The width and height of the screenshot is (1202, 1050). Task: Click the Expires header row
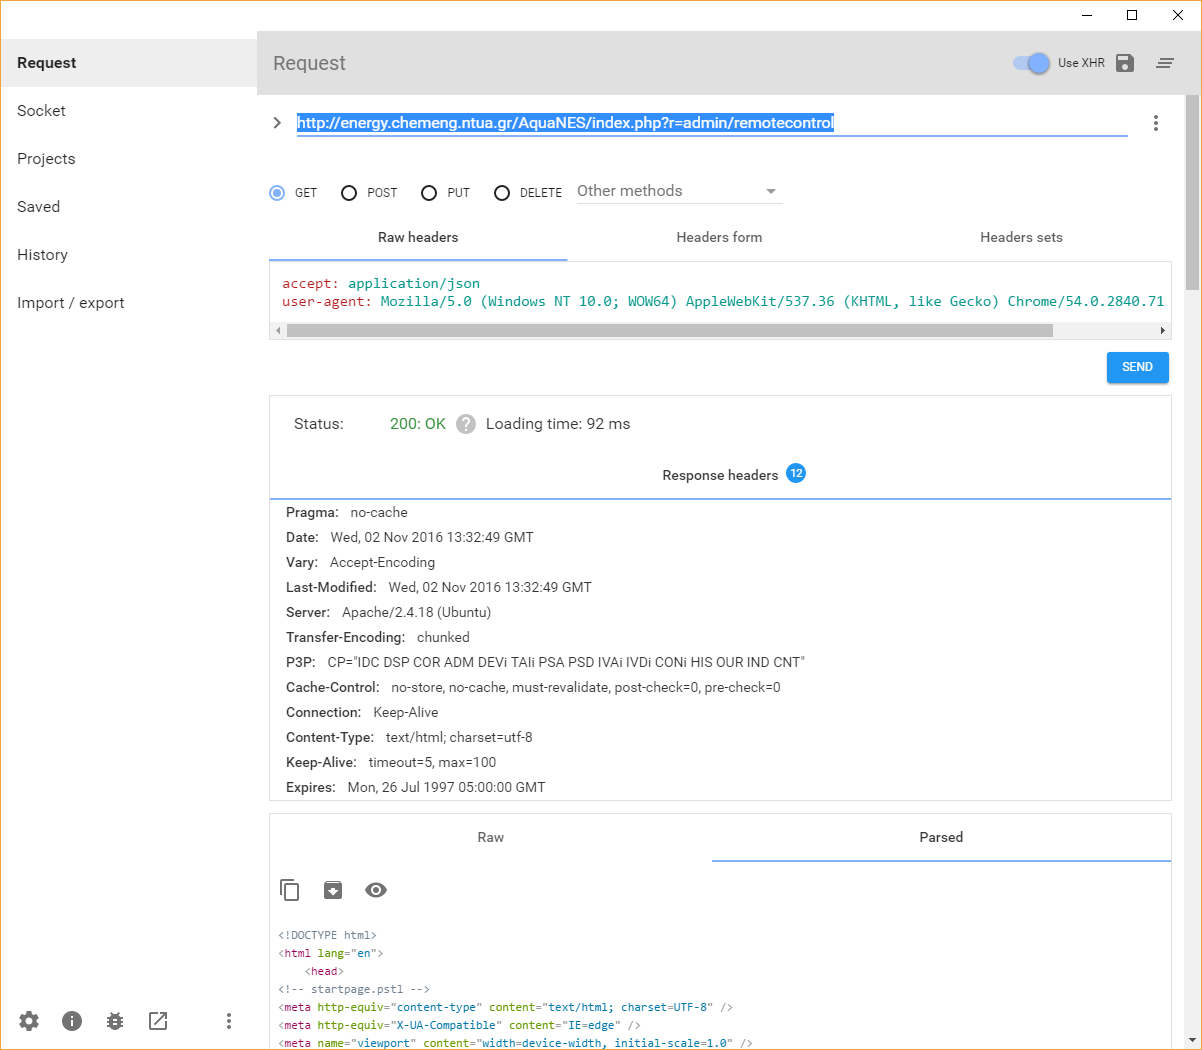(416, 787)
